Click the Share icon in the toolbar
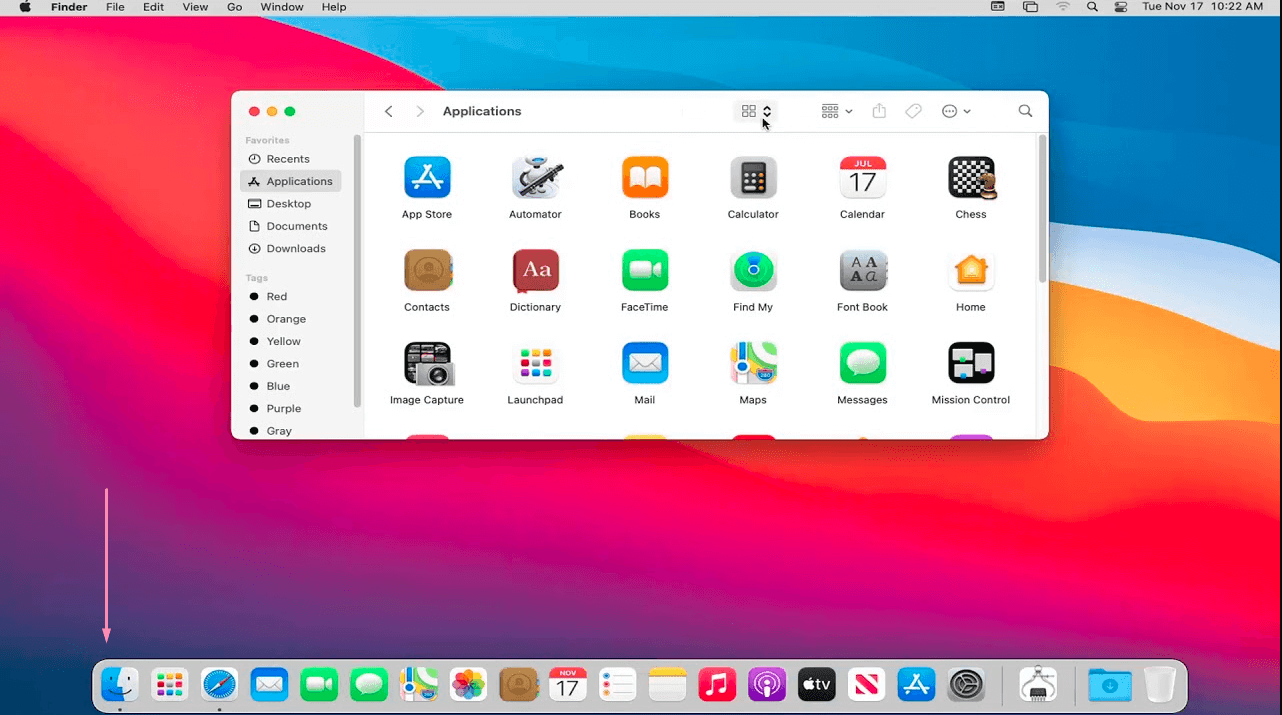Screen dimensions: 1282x715 (x=878, y=111)
